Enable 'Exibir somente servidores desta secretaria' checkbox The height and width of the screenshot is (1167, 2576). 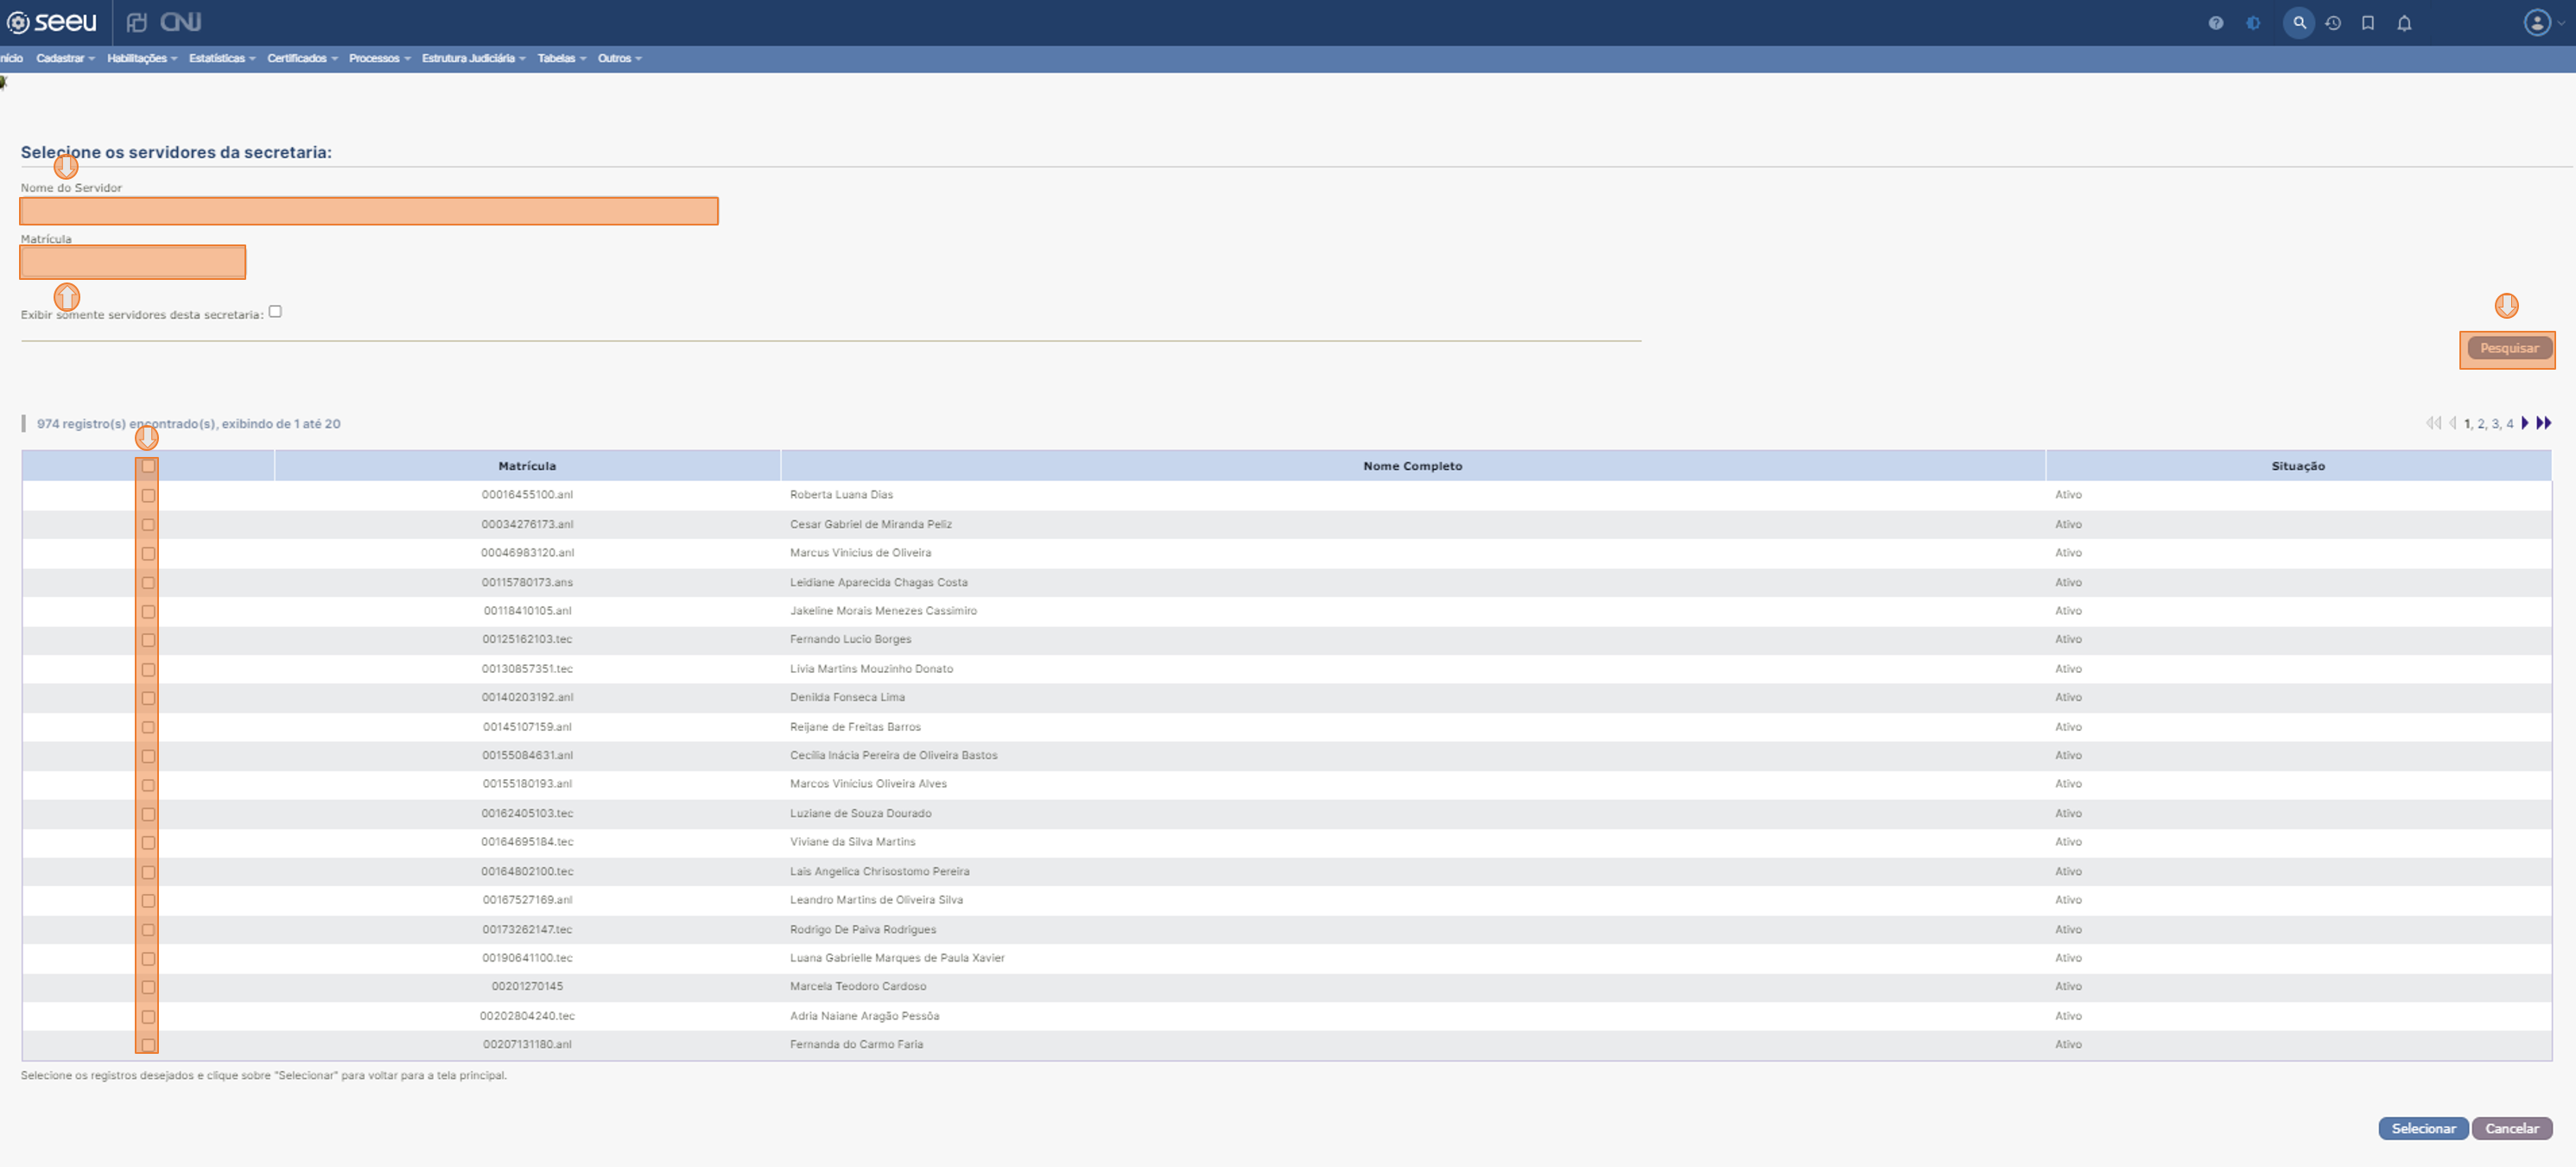(x=275, y=312)
